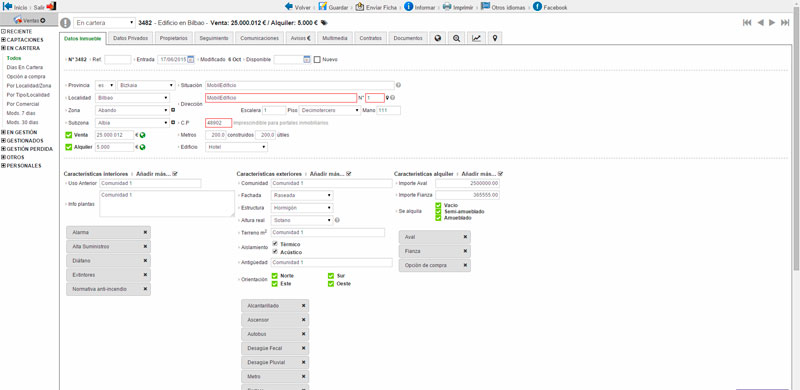
Task: Switch to the Seguimiento tab
Action: tap(214, 38)
